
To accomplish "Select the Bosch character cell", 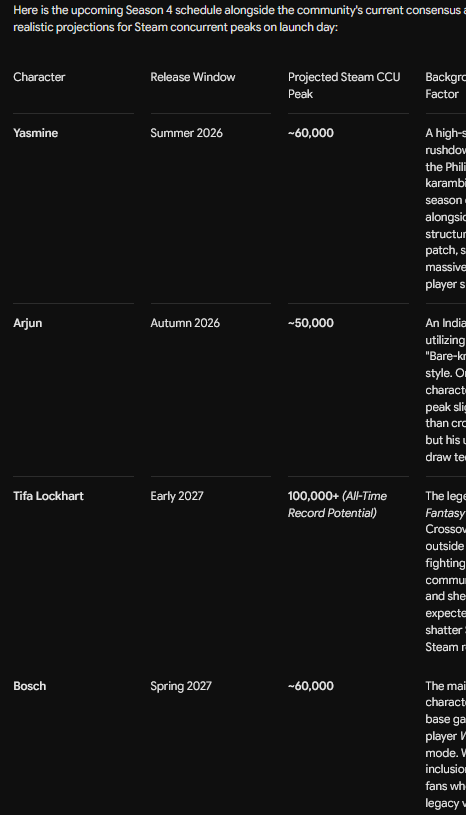I will coord(30,686).
